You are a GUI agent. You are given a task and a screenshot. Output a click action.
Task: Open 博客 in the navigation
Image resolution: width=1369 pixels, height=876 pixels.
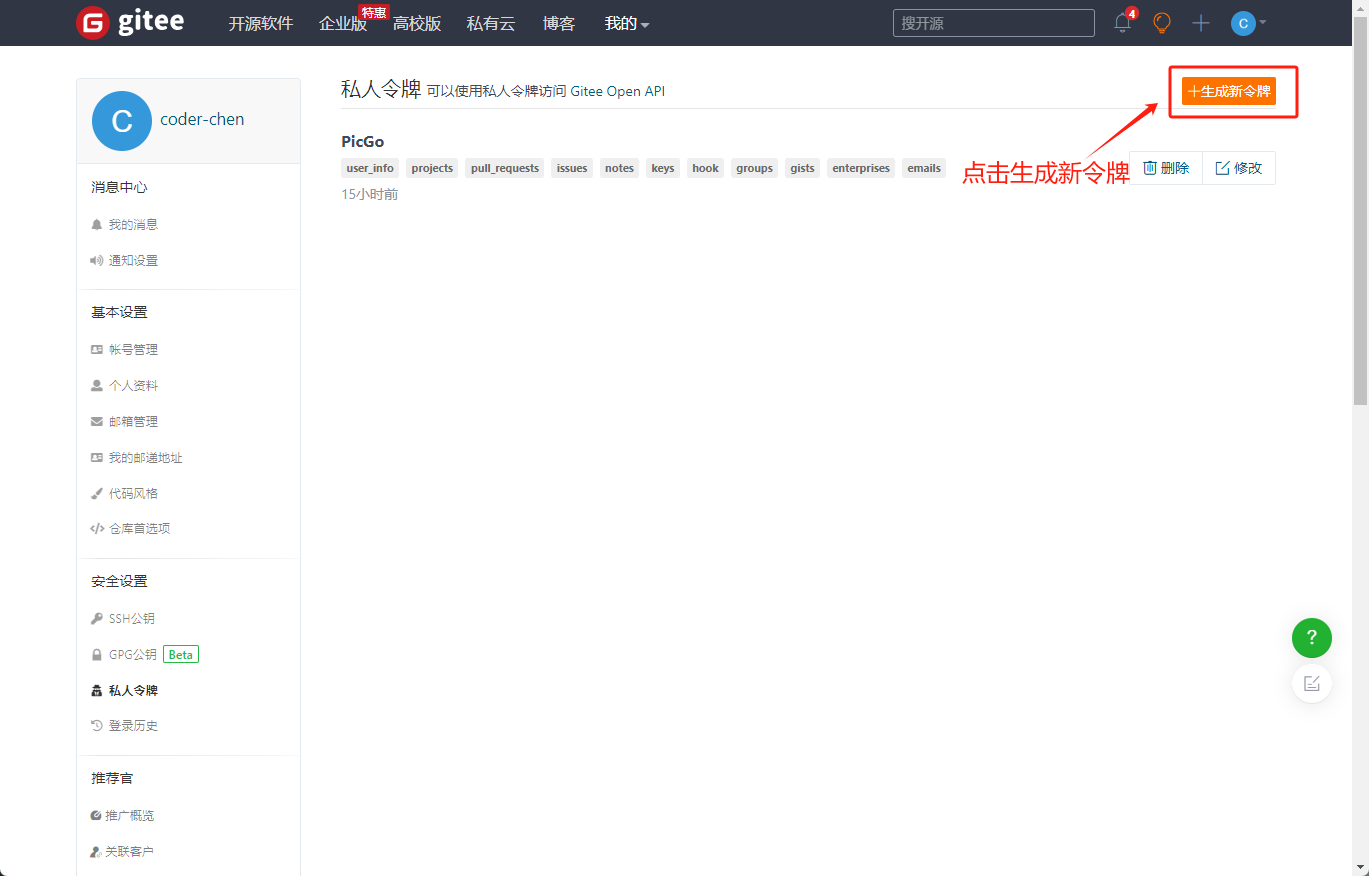[x=559, y=23]
